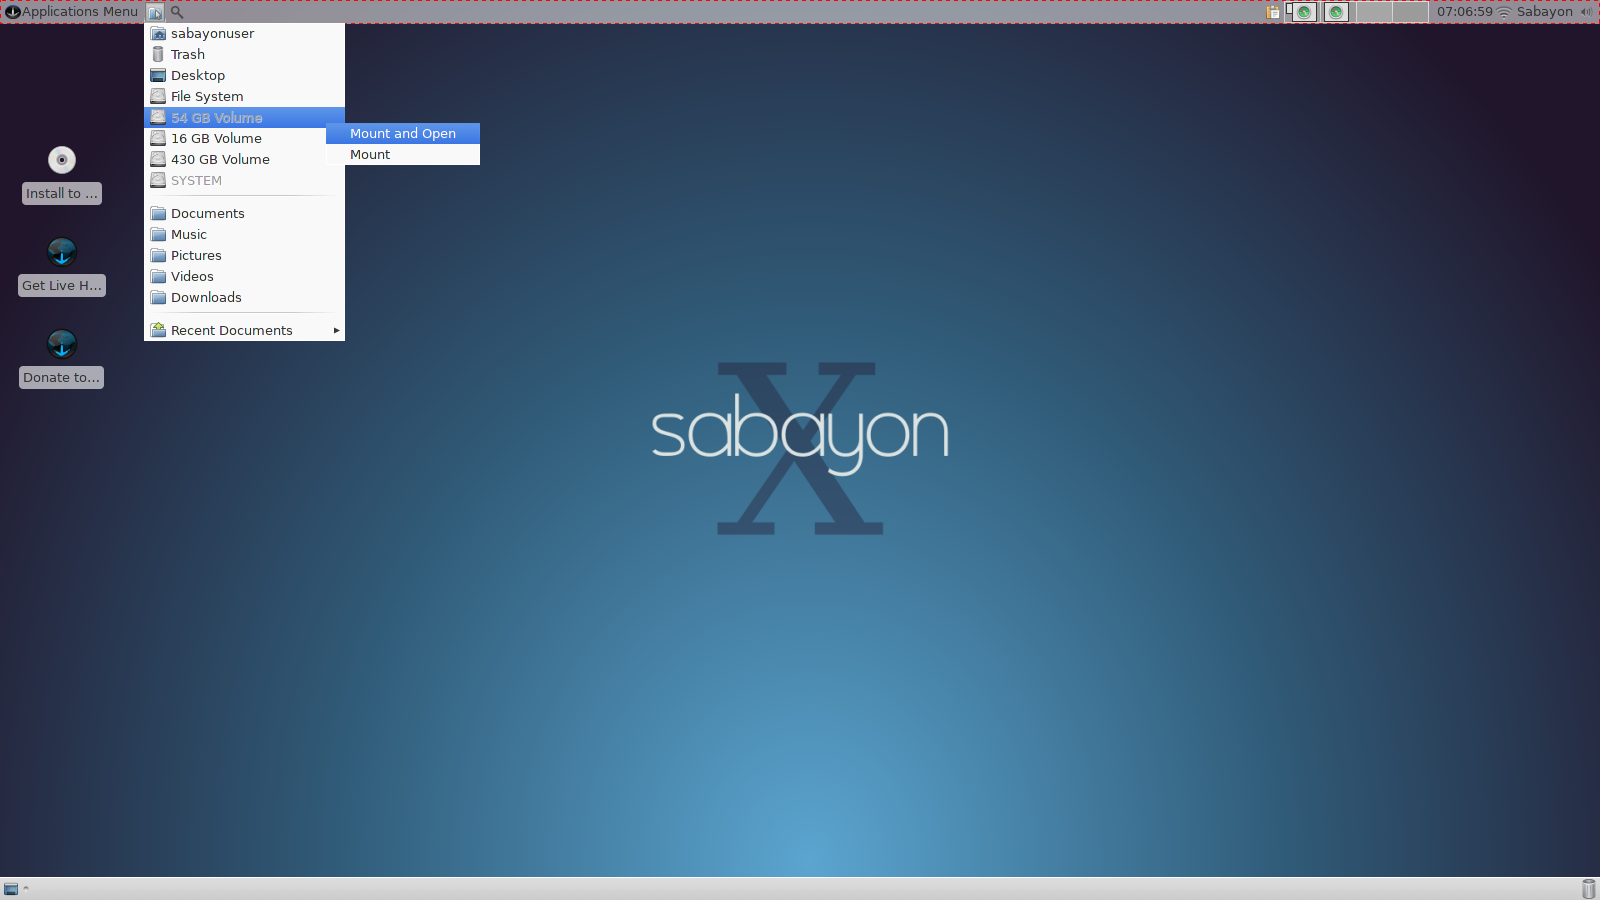Click the folder icon beside Downloads

(x=158, y=297)
